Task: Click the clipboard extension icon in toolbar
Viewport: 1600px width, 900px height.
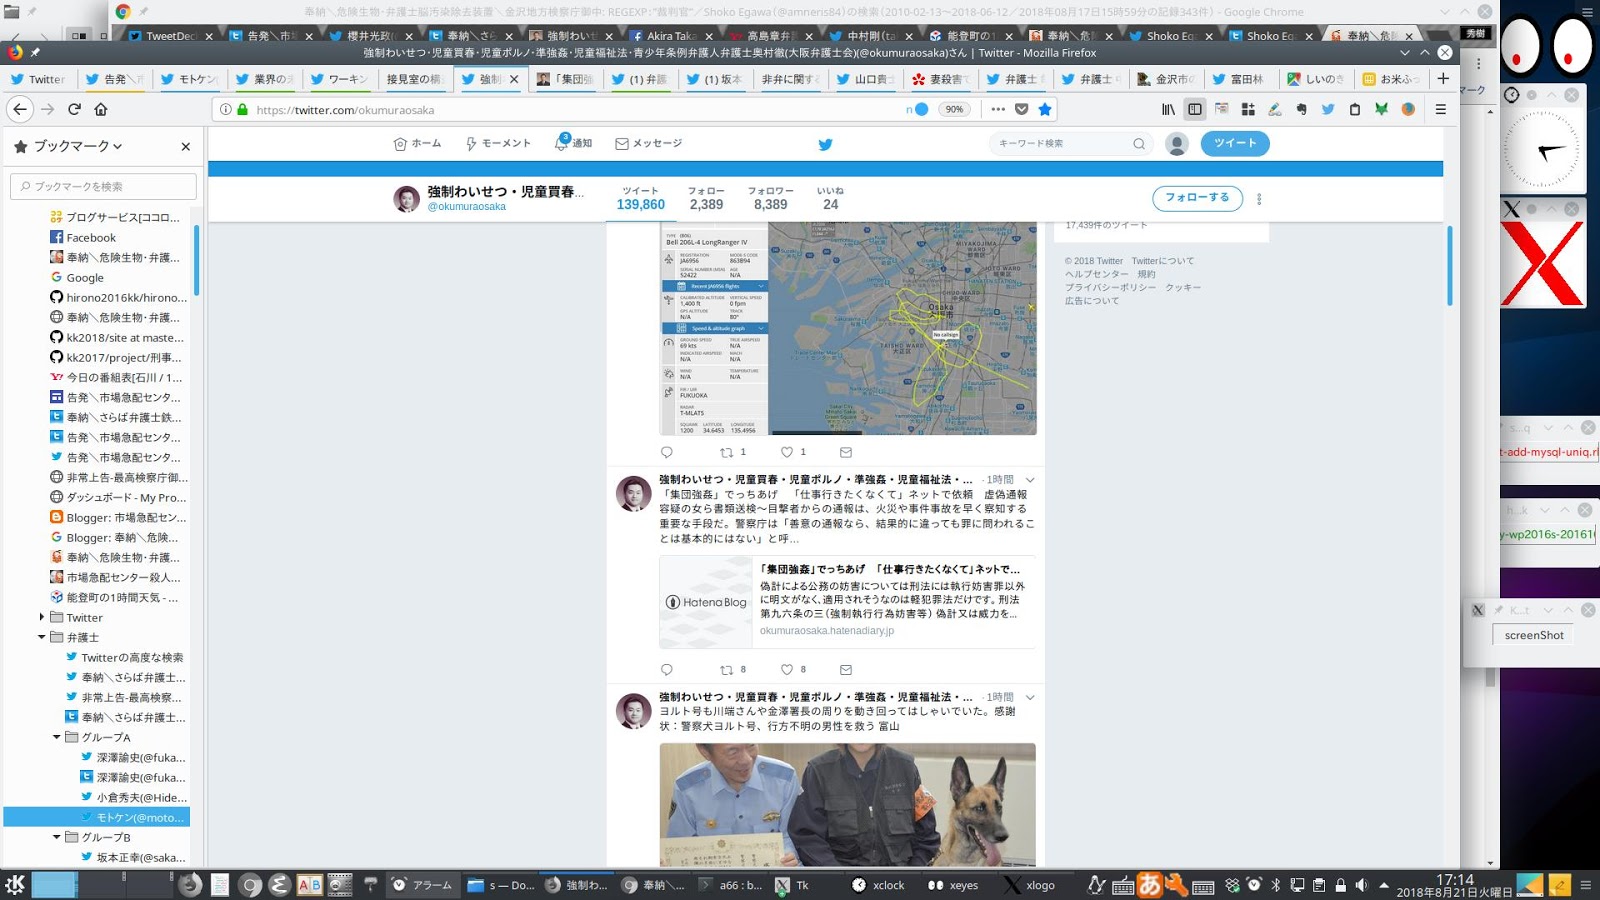Action: tap(1355, 109)
